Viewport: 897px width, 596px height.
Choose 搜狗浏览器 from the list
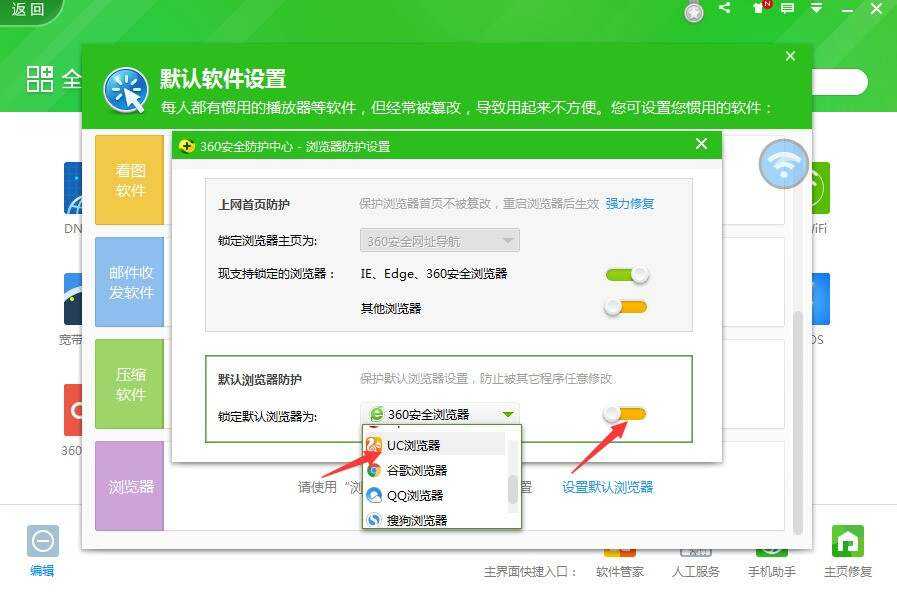pyautogui.click(x=435, y=519)
